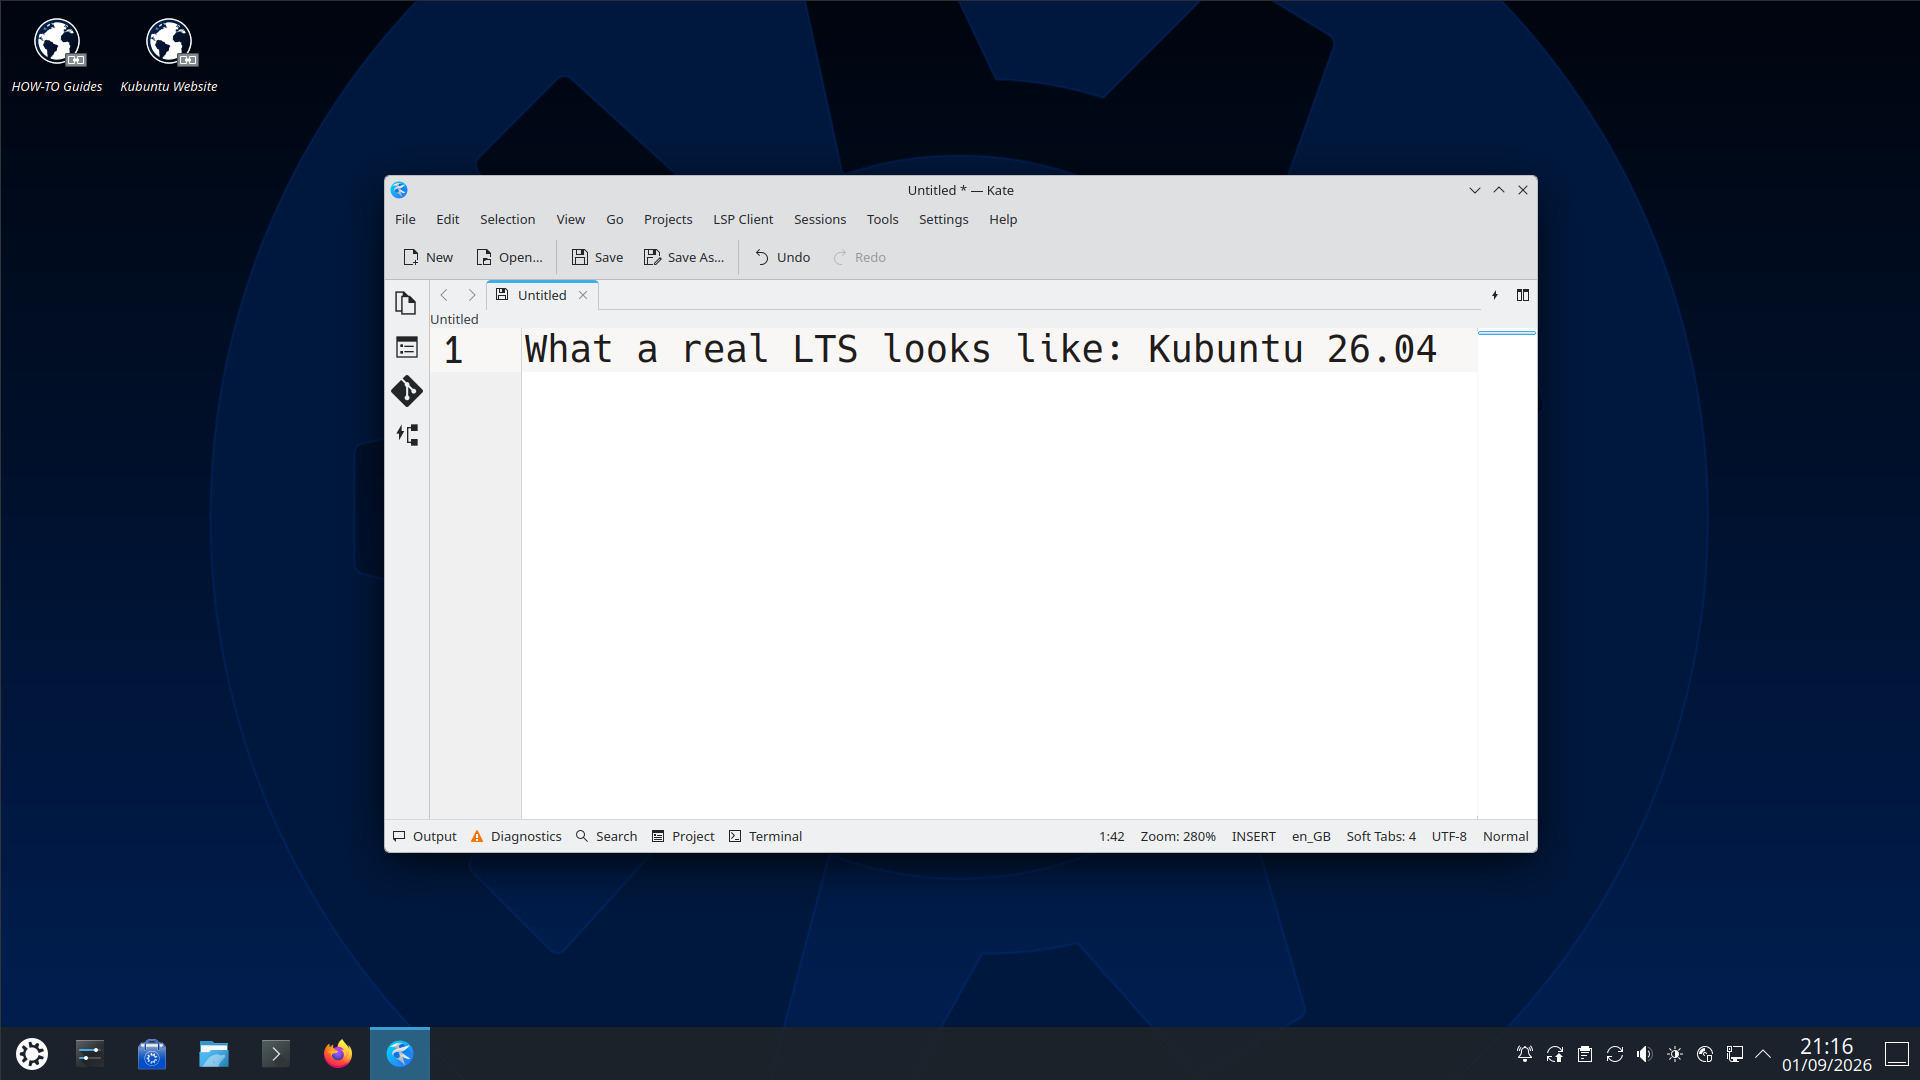The width and height of the screenshot is (1920, 1080).
Task: Open the Git sidebar panel icon
Action: [x=406, y=391]
